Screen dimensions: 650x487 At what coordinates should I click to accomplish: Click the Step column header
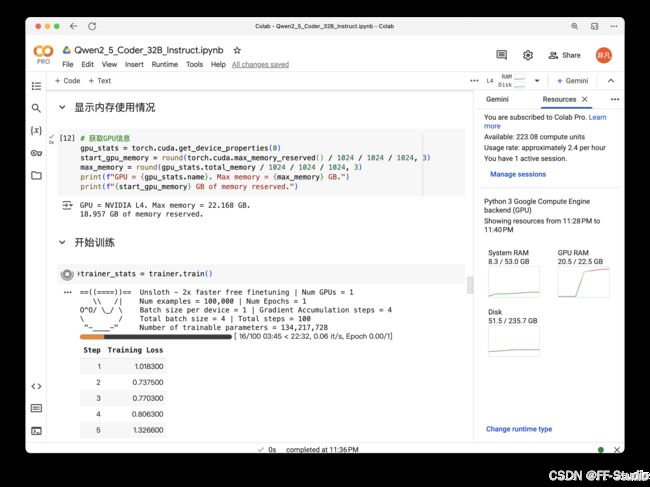click(x=92, y=350)
